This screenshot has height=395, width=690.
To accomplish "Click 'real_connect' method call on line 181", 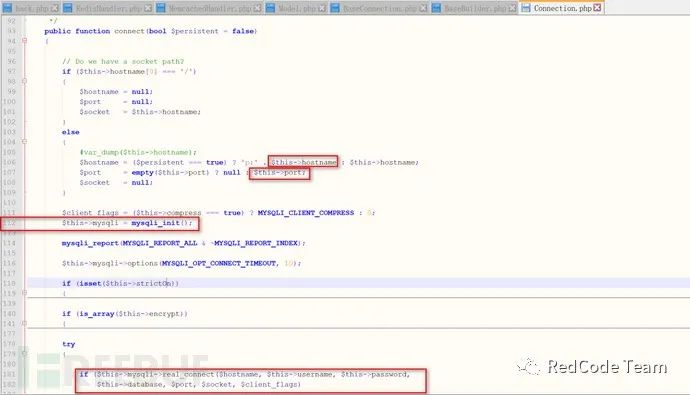I will click(x=188, y=374).
